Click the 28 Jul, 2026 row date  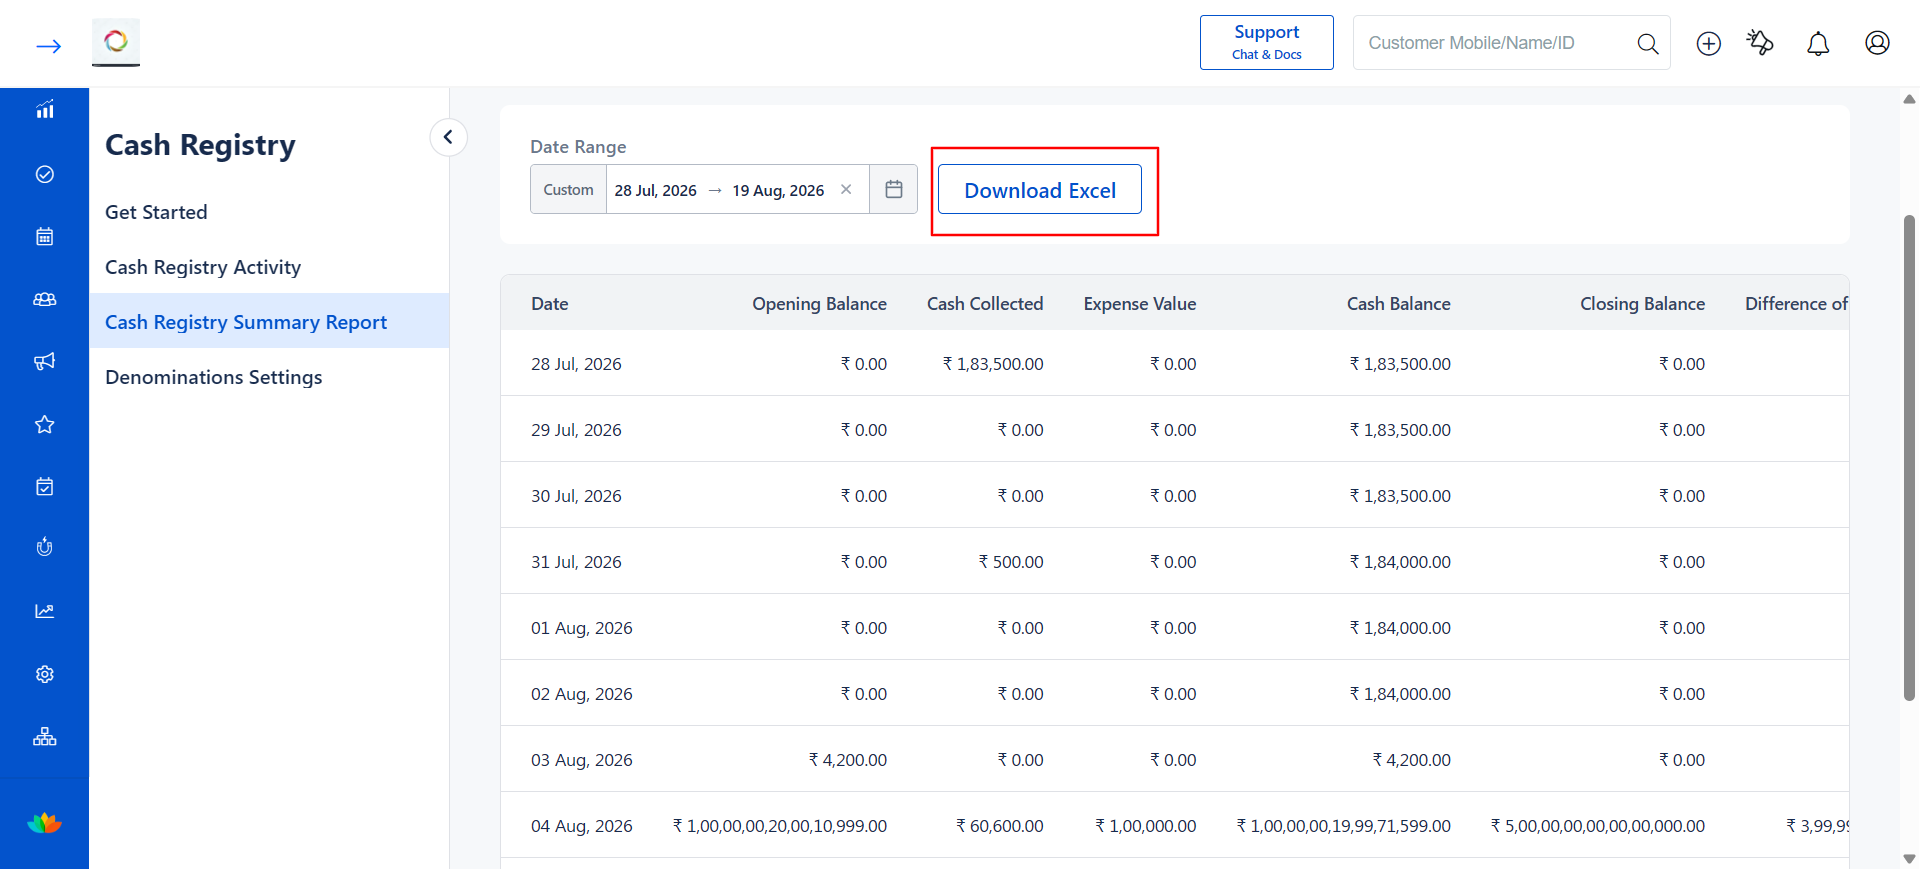[576, 364]
